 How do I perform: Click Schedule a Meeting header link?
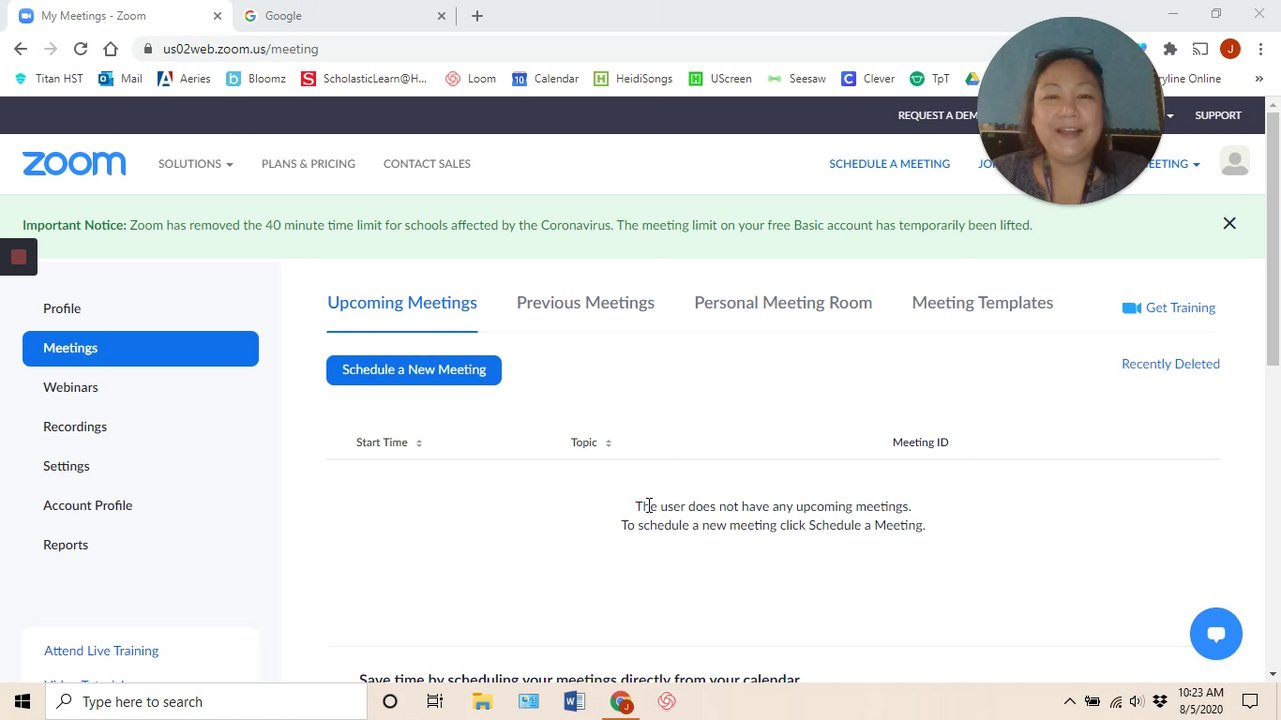[x=889, y=164]
